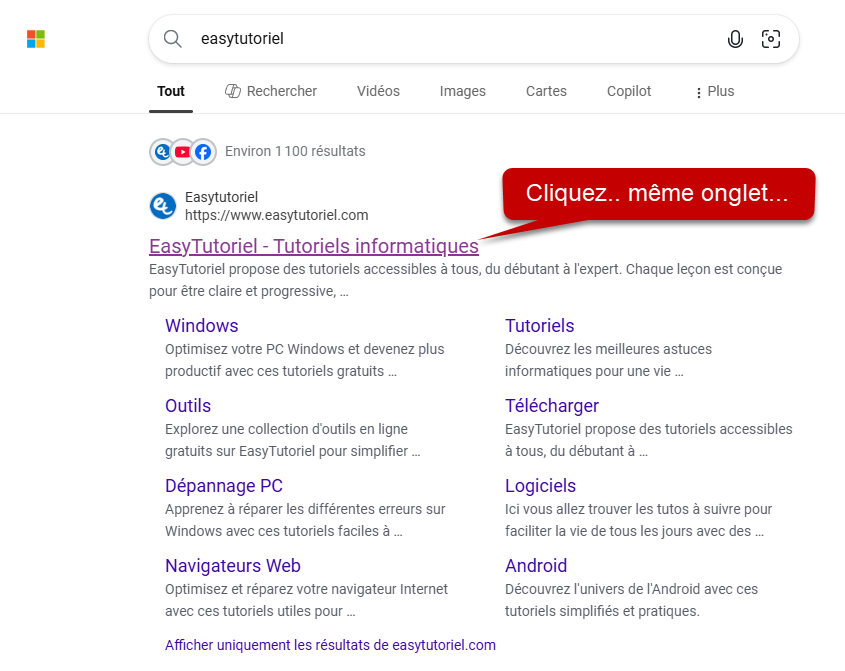Viewport: 845px width, 671px height.
Task: Open the Dépannage PC sitelink
Action: pos(224,486)
